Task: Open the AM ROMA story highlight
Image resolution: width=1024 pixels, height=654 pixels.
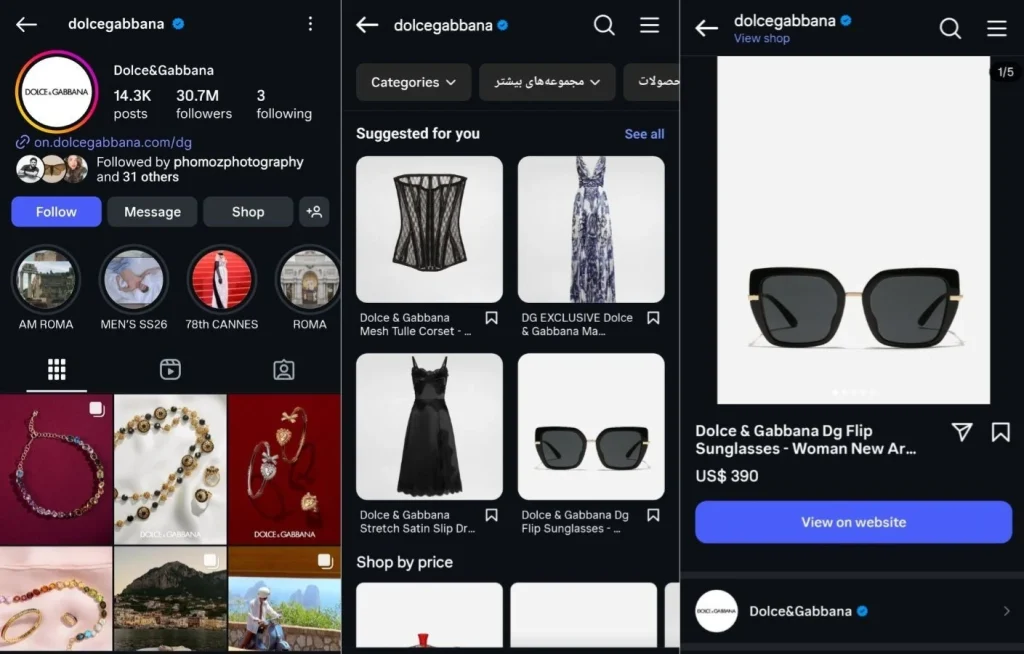Action: point(46,280)
